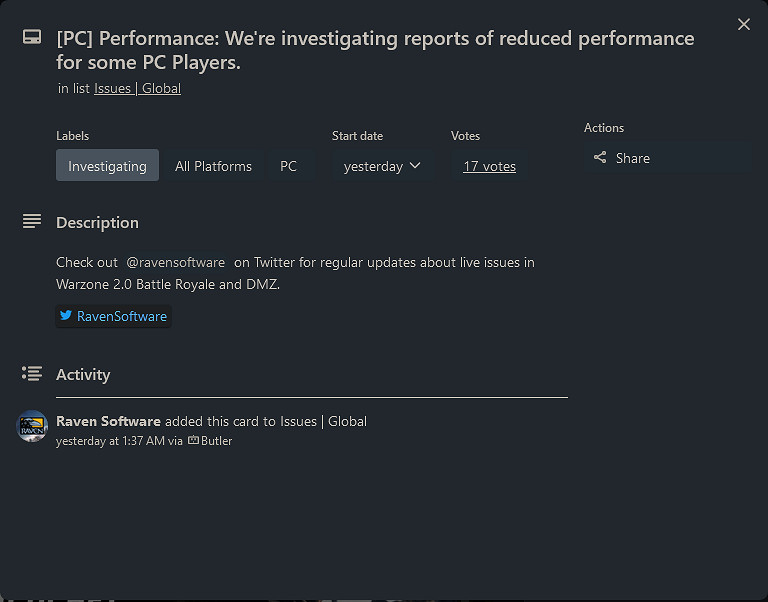Click the Activity section list icon
768x602 pixels.
tap(32, 373)
